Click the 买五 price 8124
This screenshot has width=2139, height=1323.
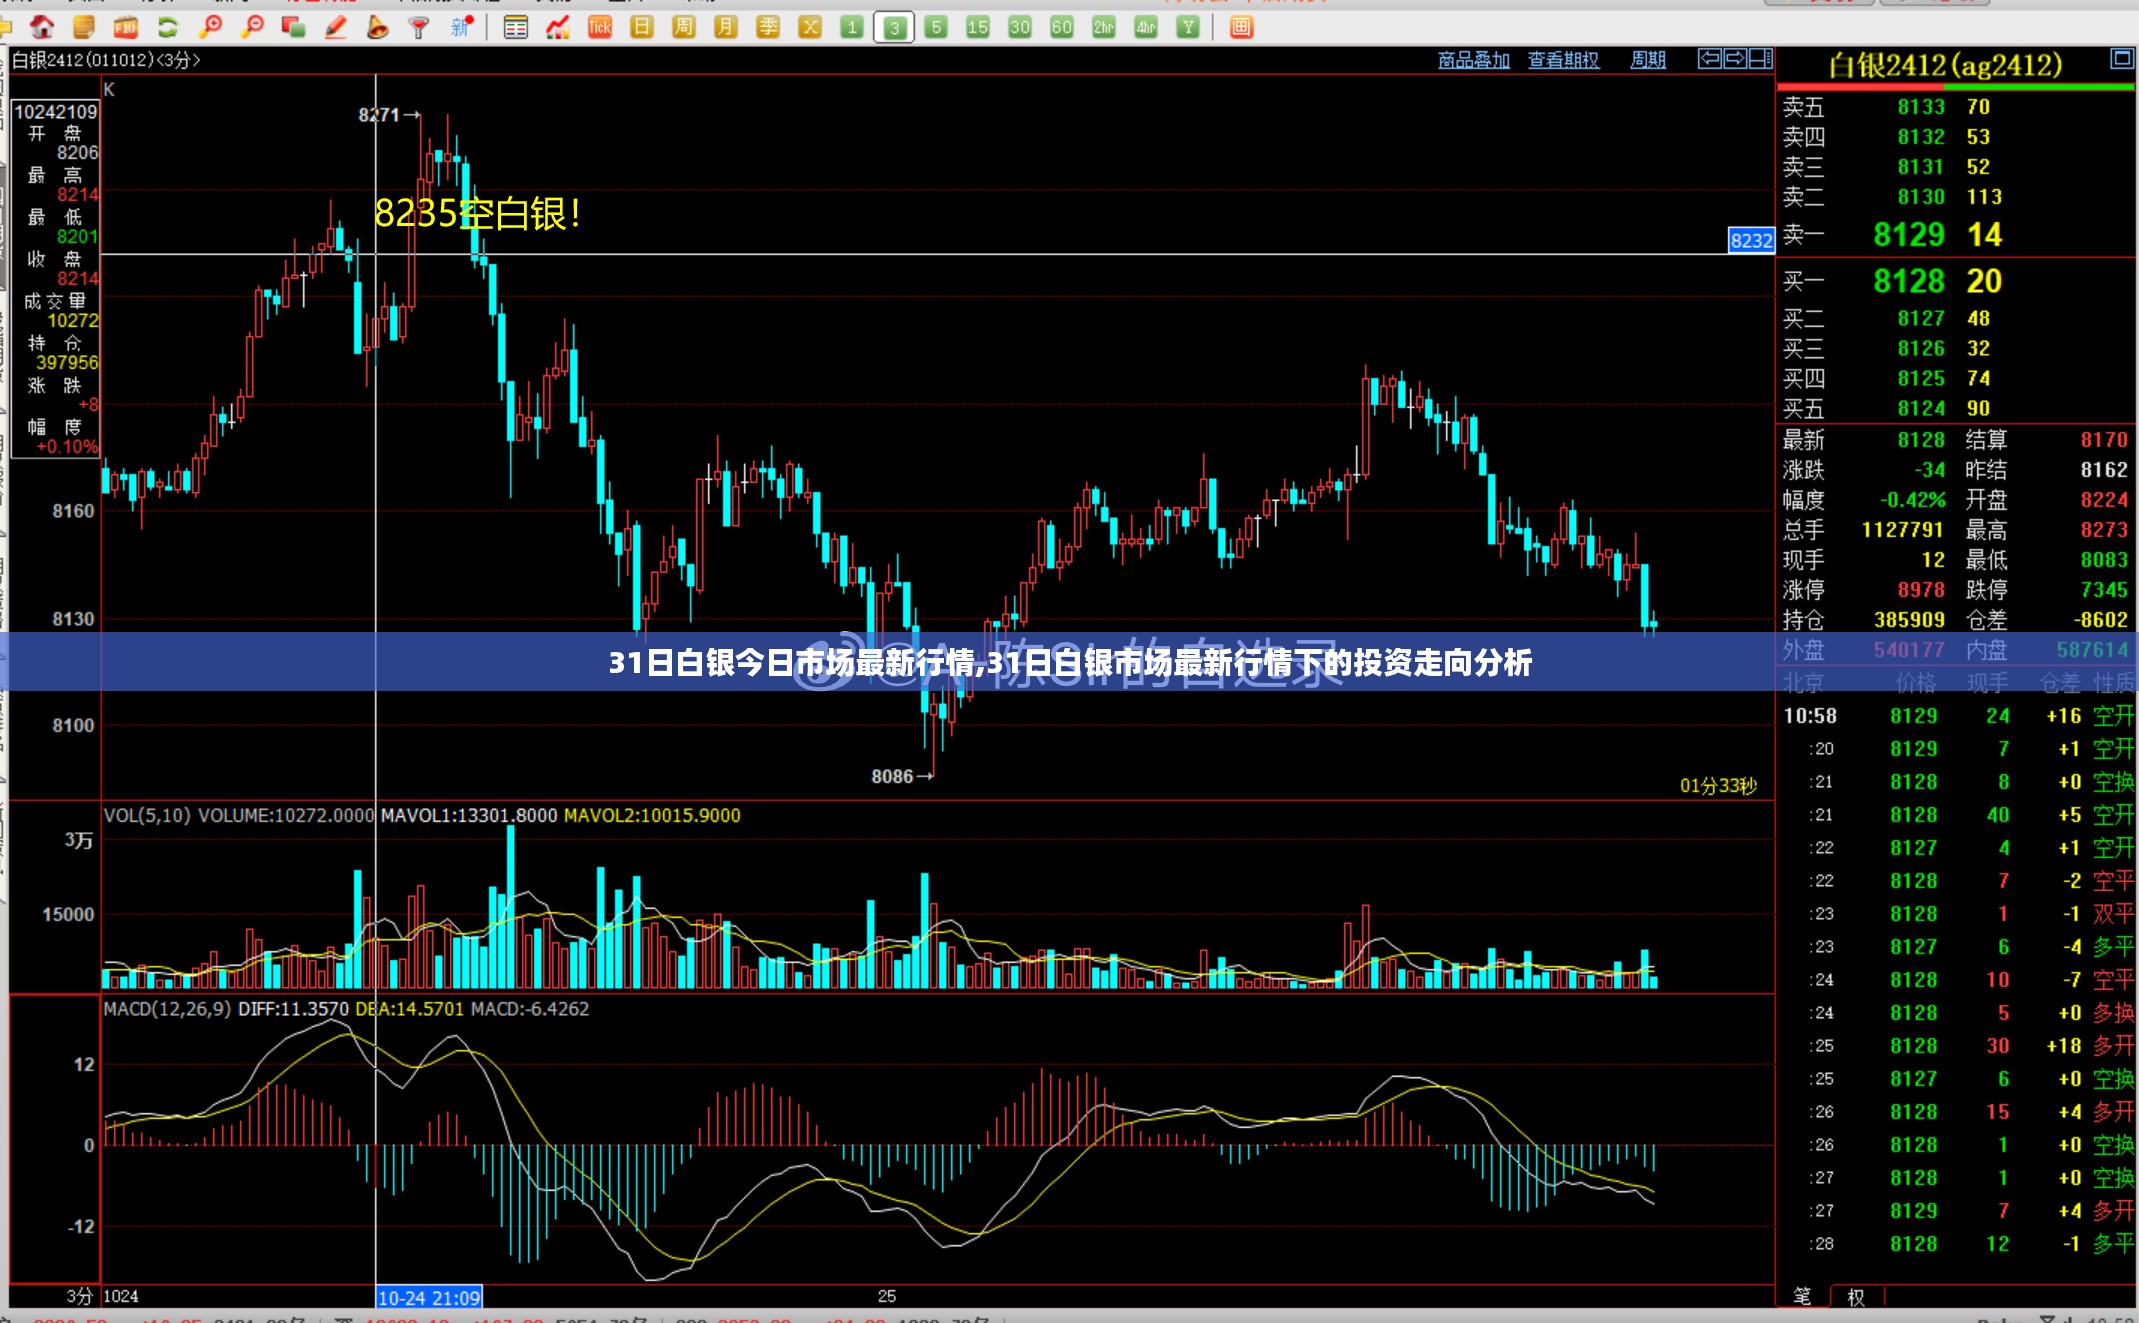(1921, 409)
